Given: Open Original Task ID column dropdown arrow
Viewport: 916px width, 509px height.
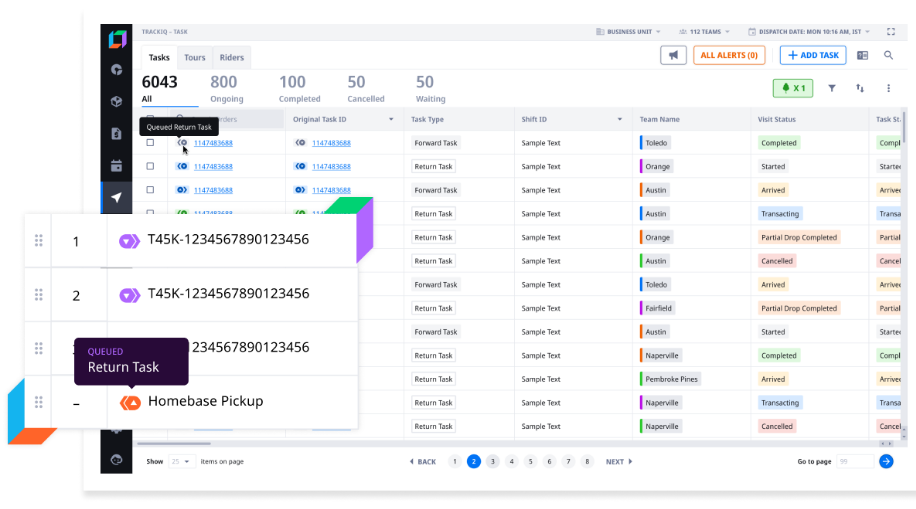Looking at the screenshot, I should (x=391, y=119).
